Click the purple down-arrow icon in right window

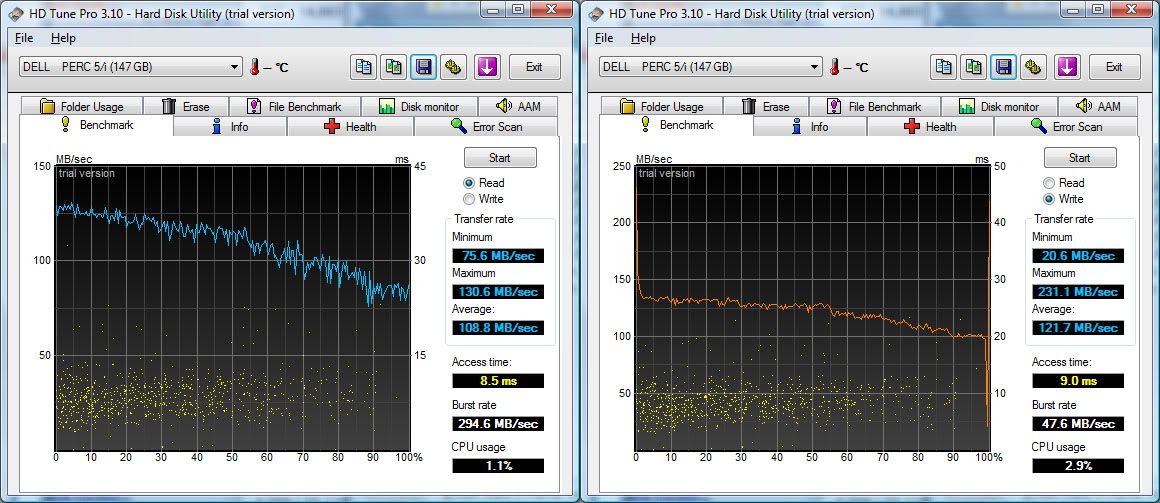[x=1067, y=67]
